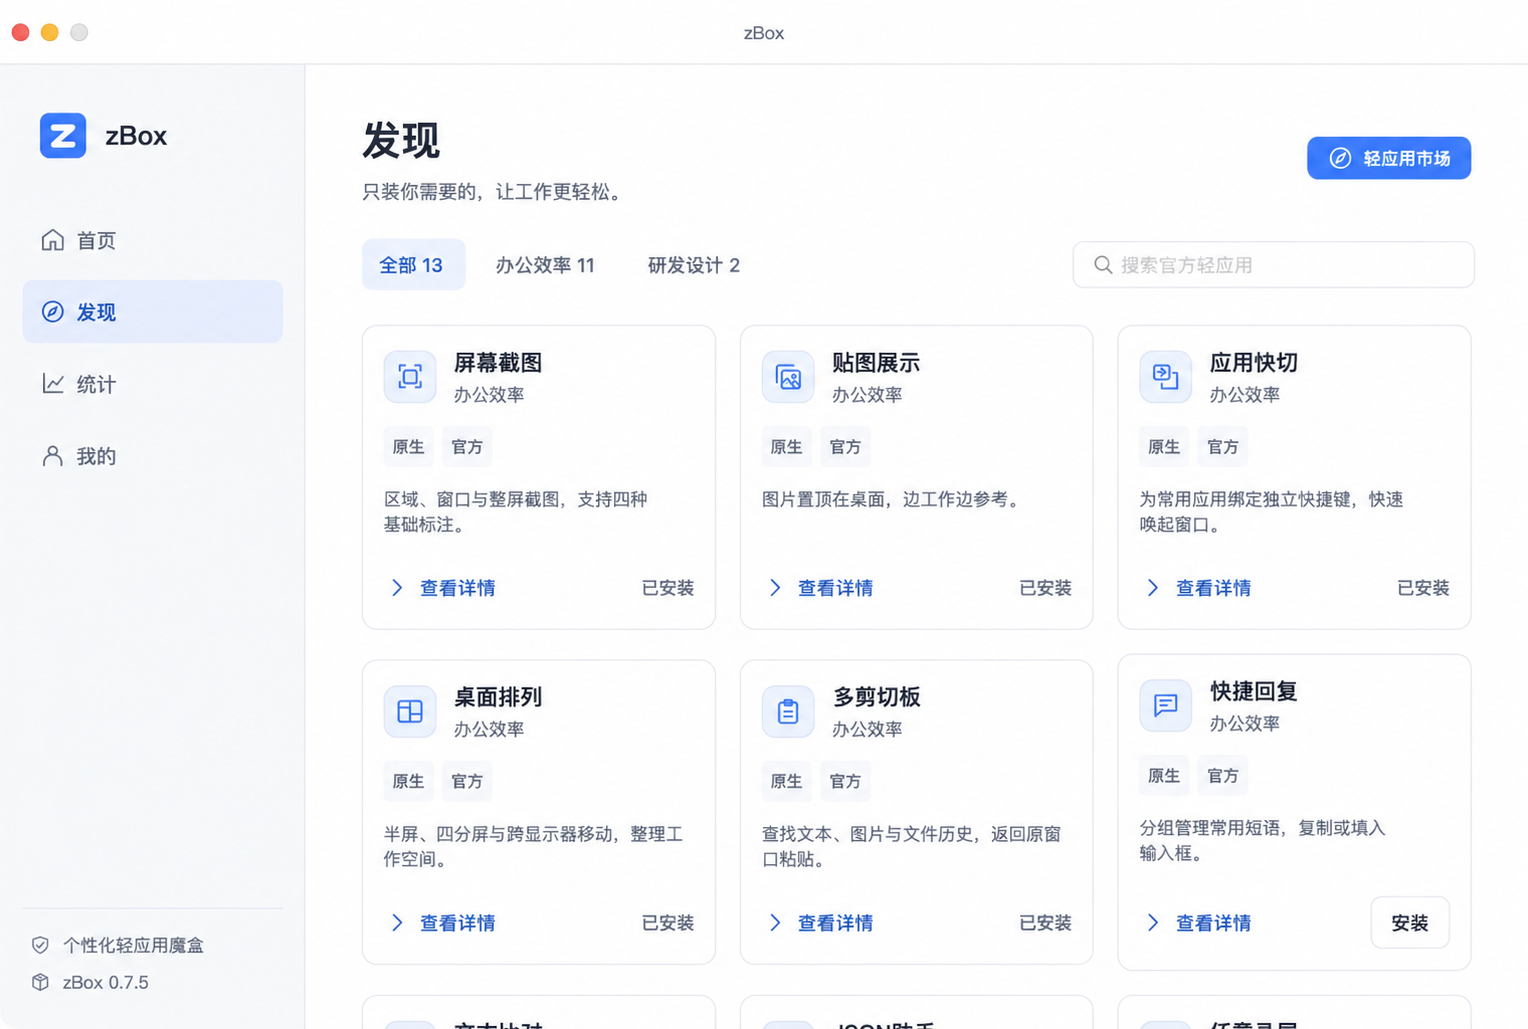
Task: Click the chevron beside 屏幕截图 查看详情
Action: point(397,588)
